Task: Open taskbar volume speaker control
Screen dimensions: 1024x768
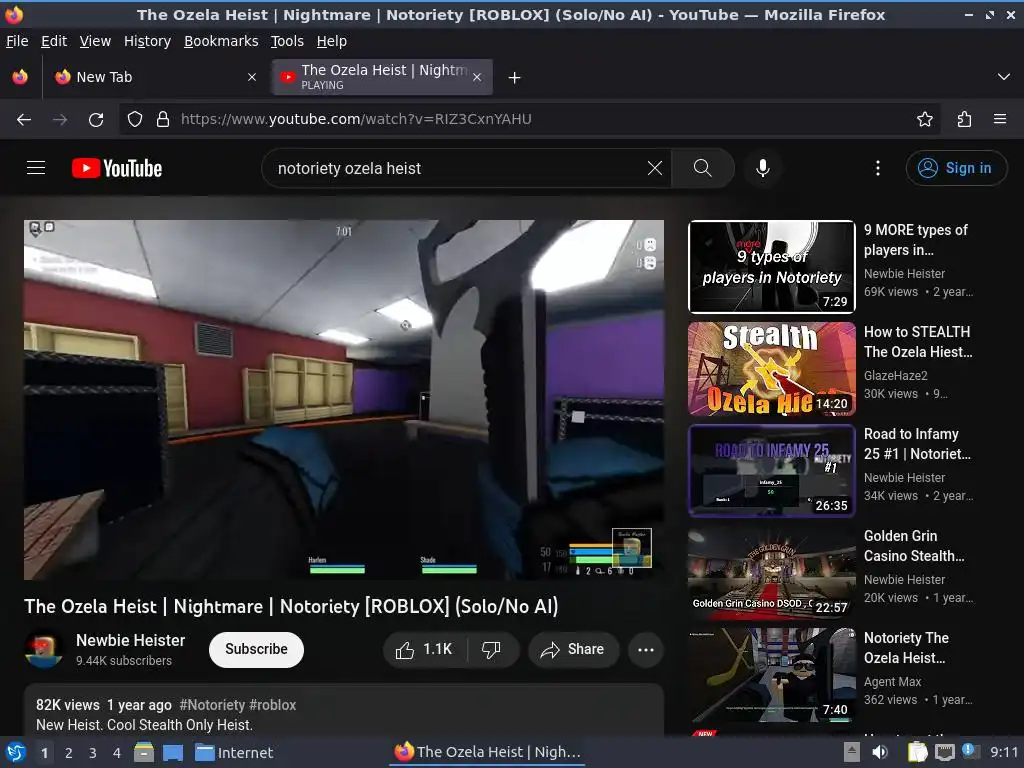Action: point(880,752)
